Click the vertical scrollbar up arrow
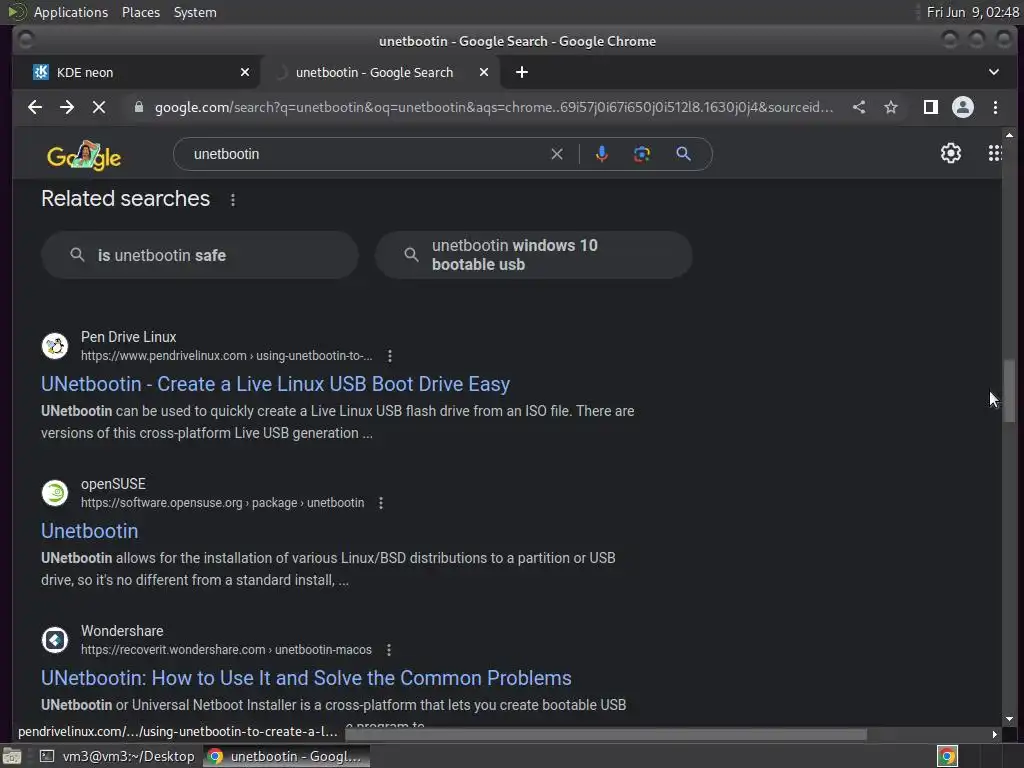 [x=1009, y=135]
